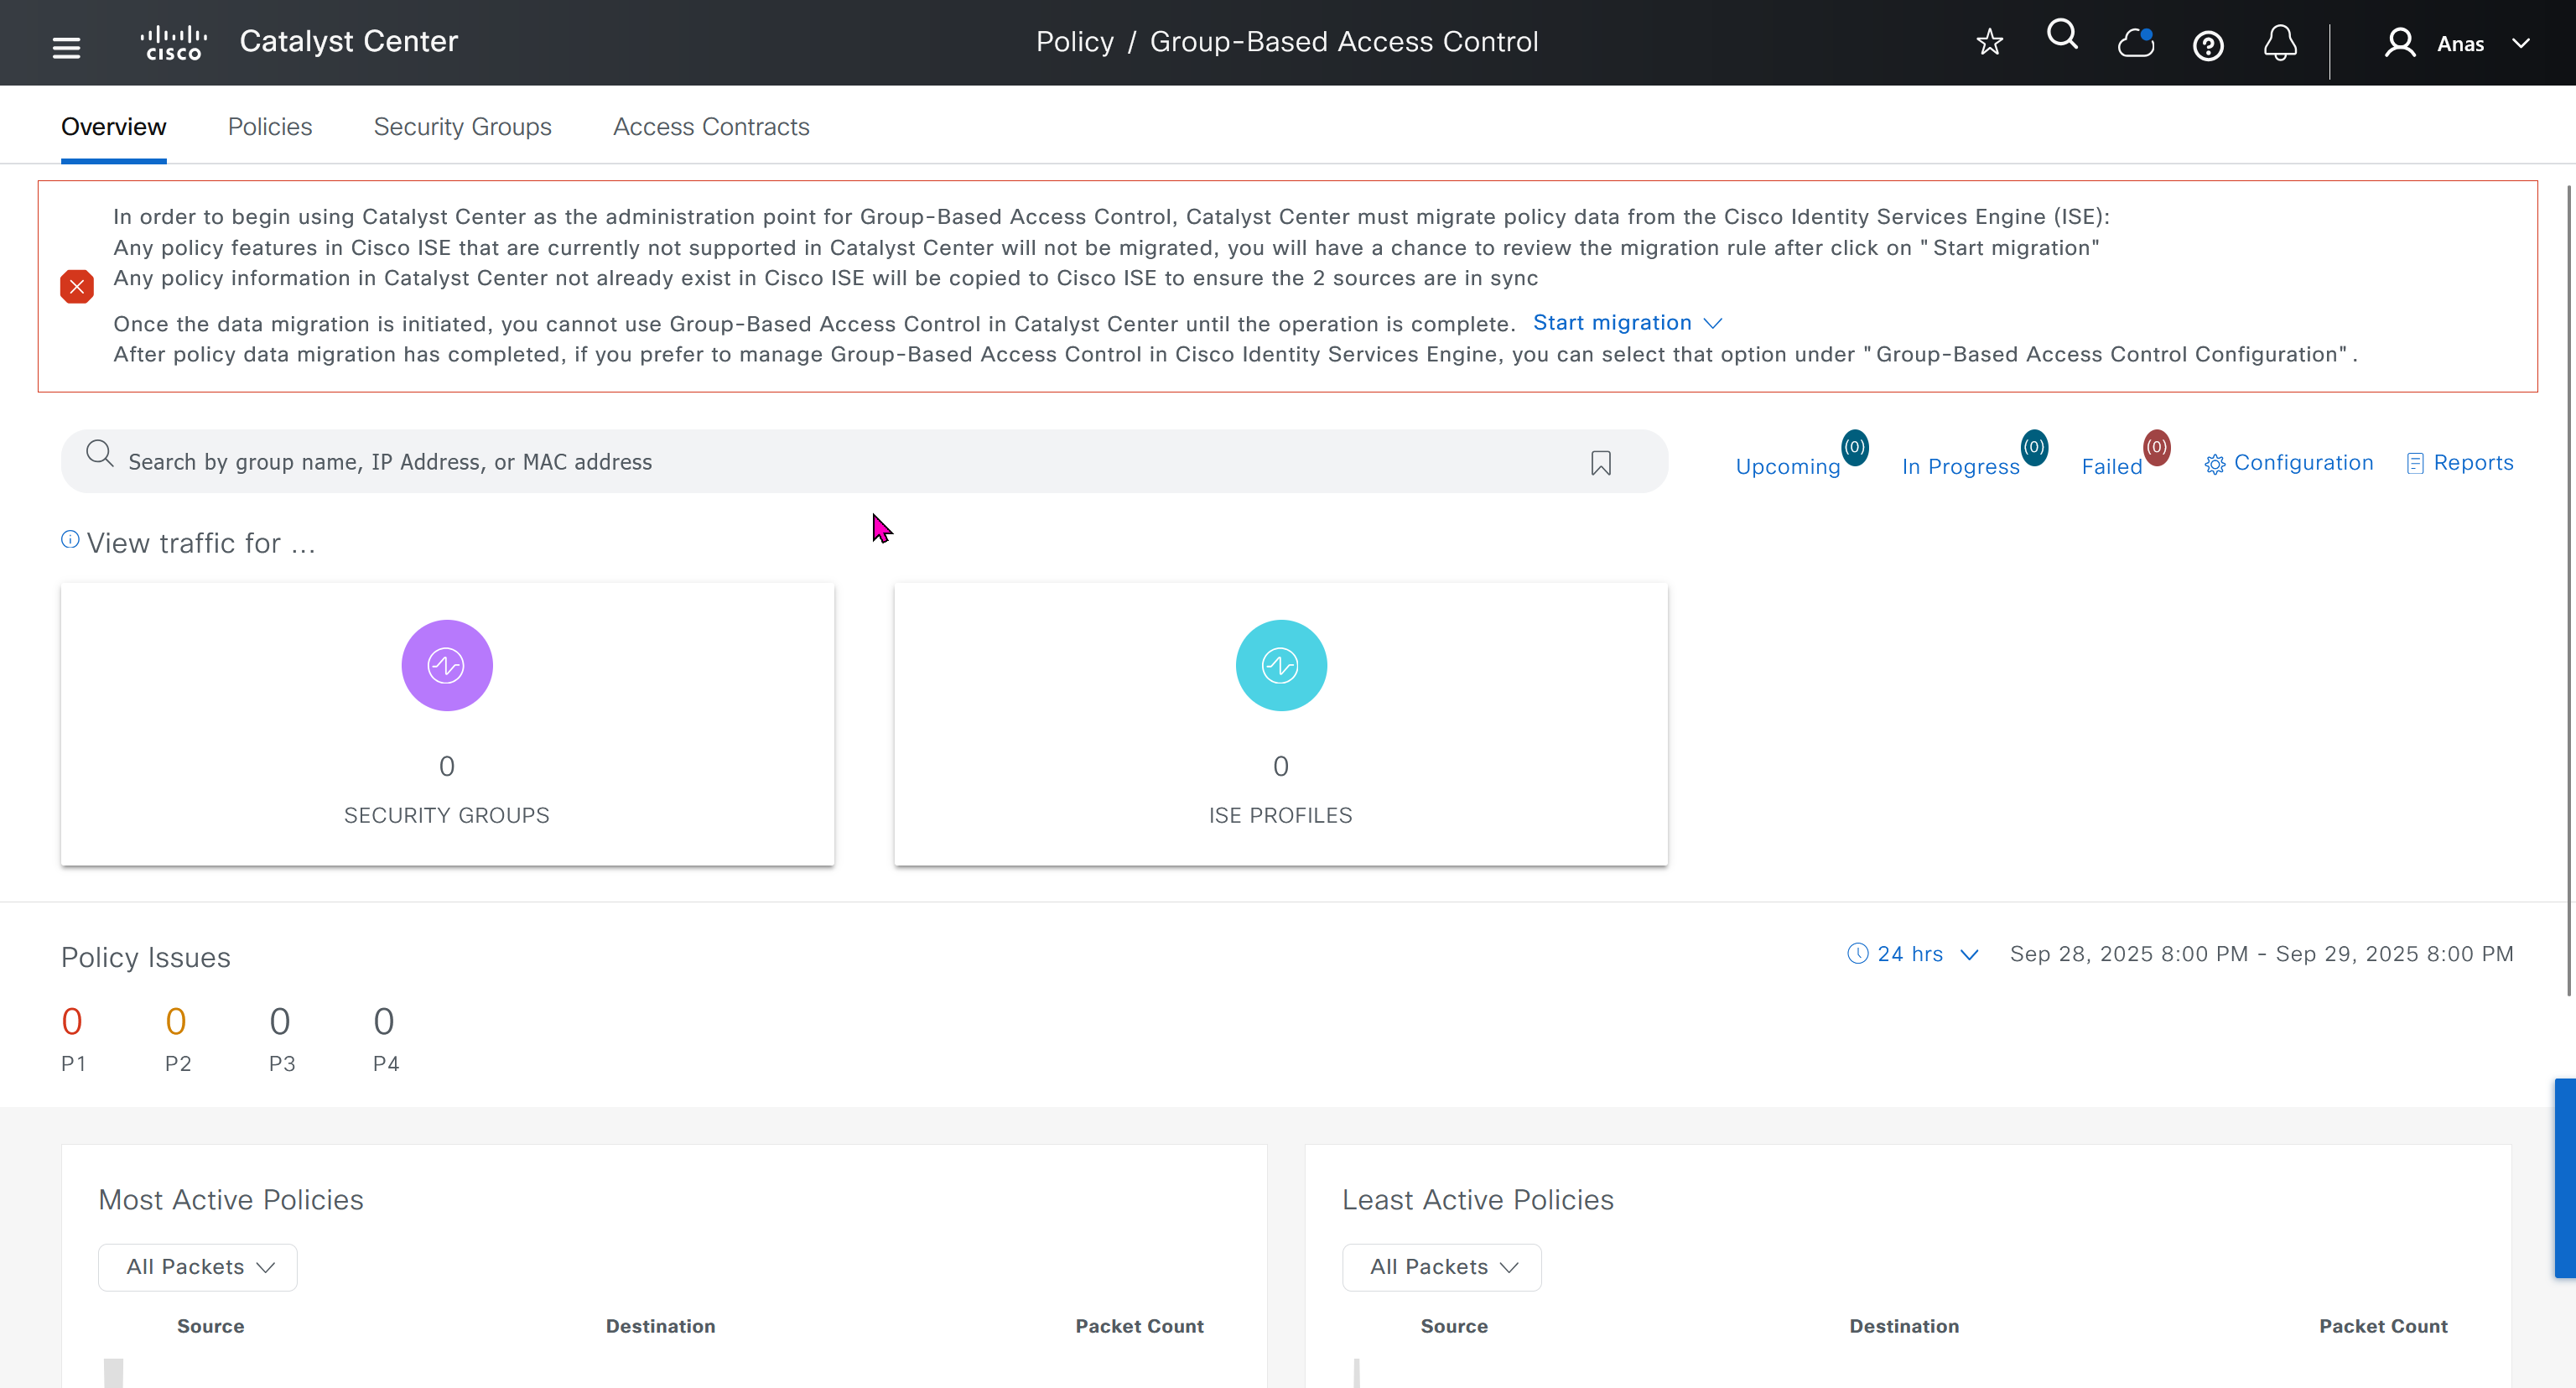Expand the Start migration dropdown

click(x=1626, y=323)
